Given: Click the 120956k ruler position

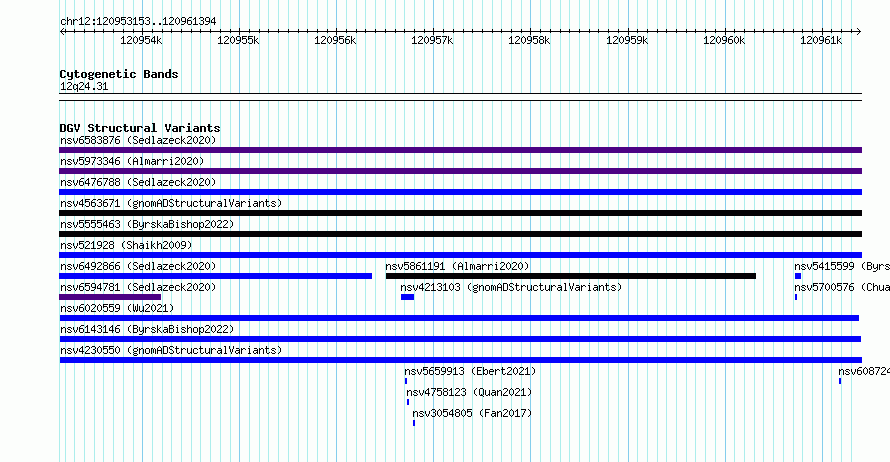Looking at the screenshot, I should (335, 40).
